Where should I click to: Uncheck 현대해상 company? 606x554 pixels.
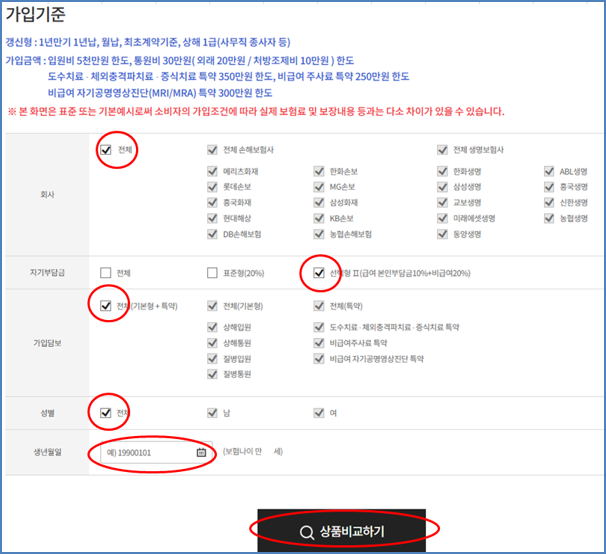tap(212, 218)
